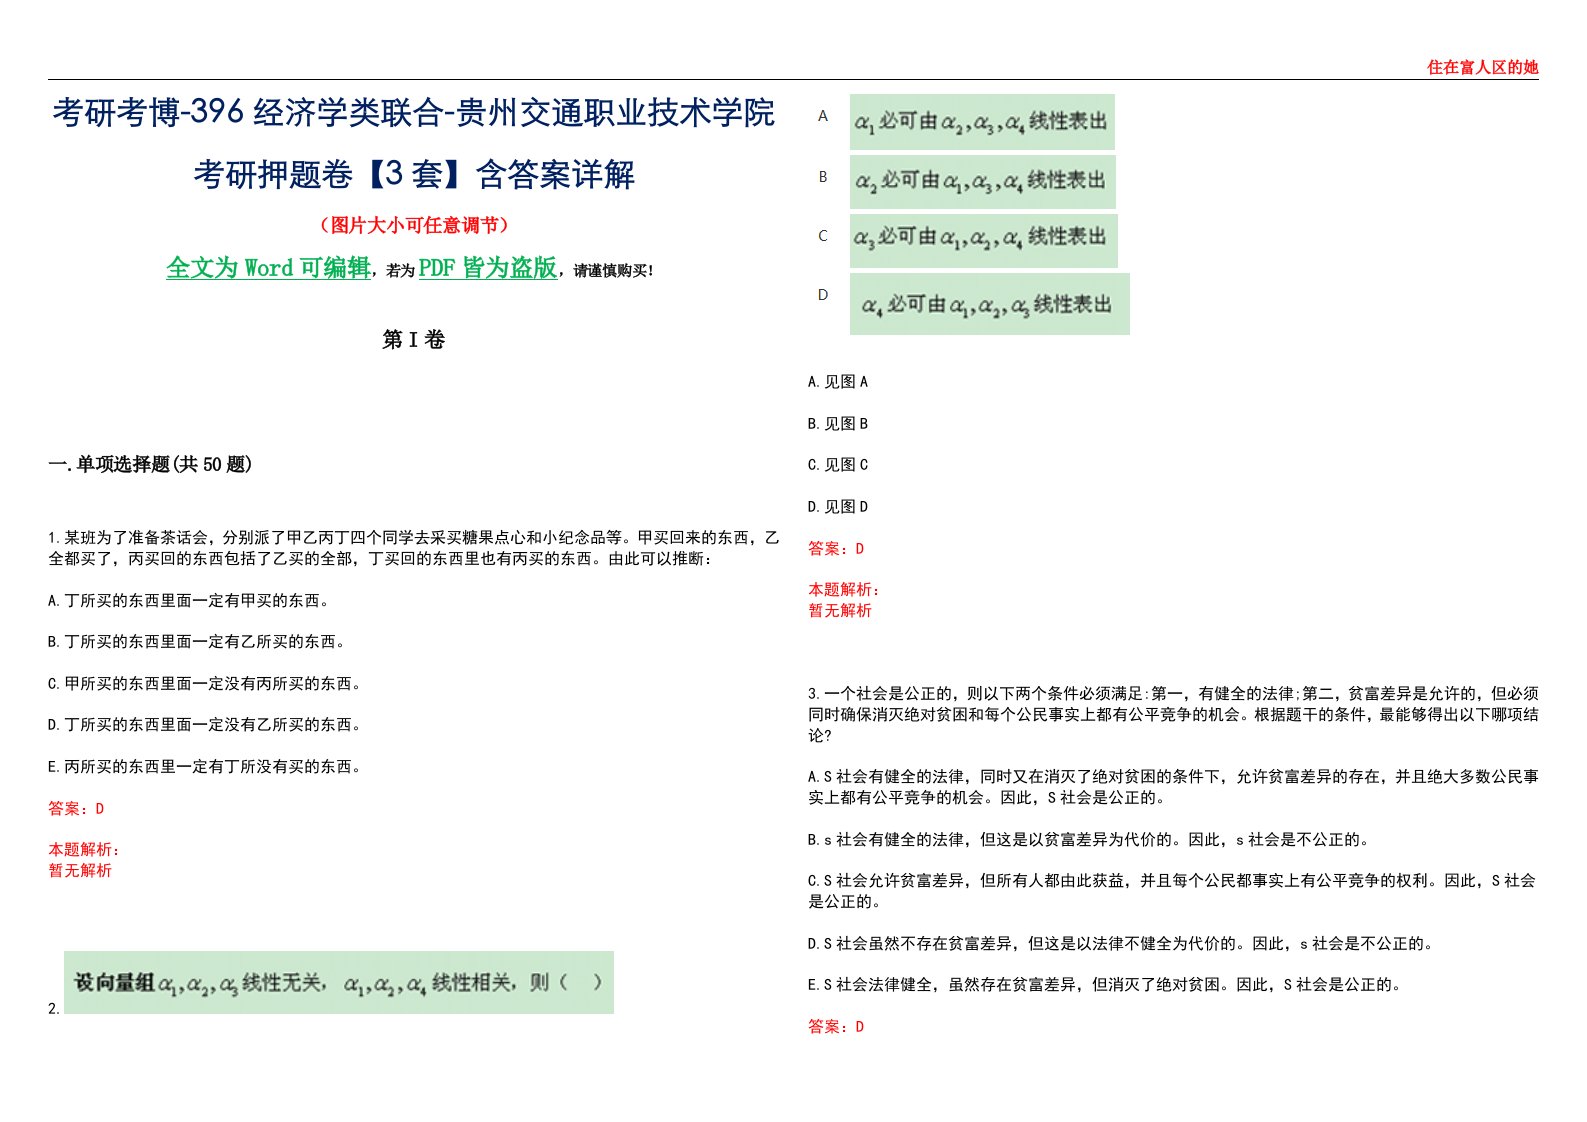This screenshot has height=1122, width=1587.
Task: Click image option C α3必可由α1,α2,α4线性表出
Action: point(984,240)
